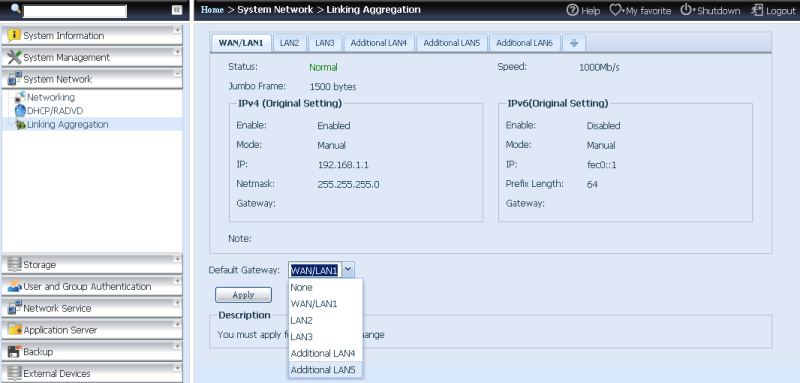The height and width of the screenshot is (383, 800).
Task: Click the Help question mark icon
Action: (572, 10)
